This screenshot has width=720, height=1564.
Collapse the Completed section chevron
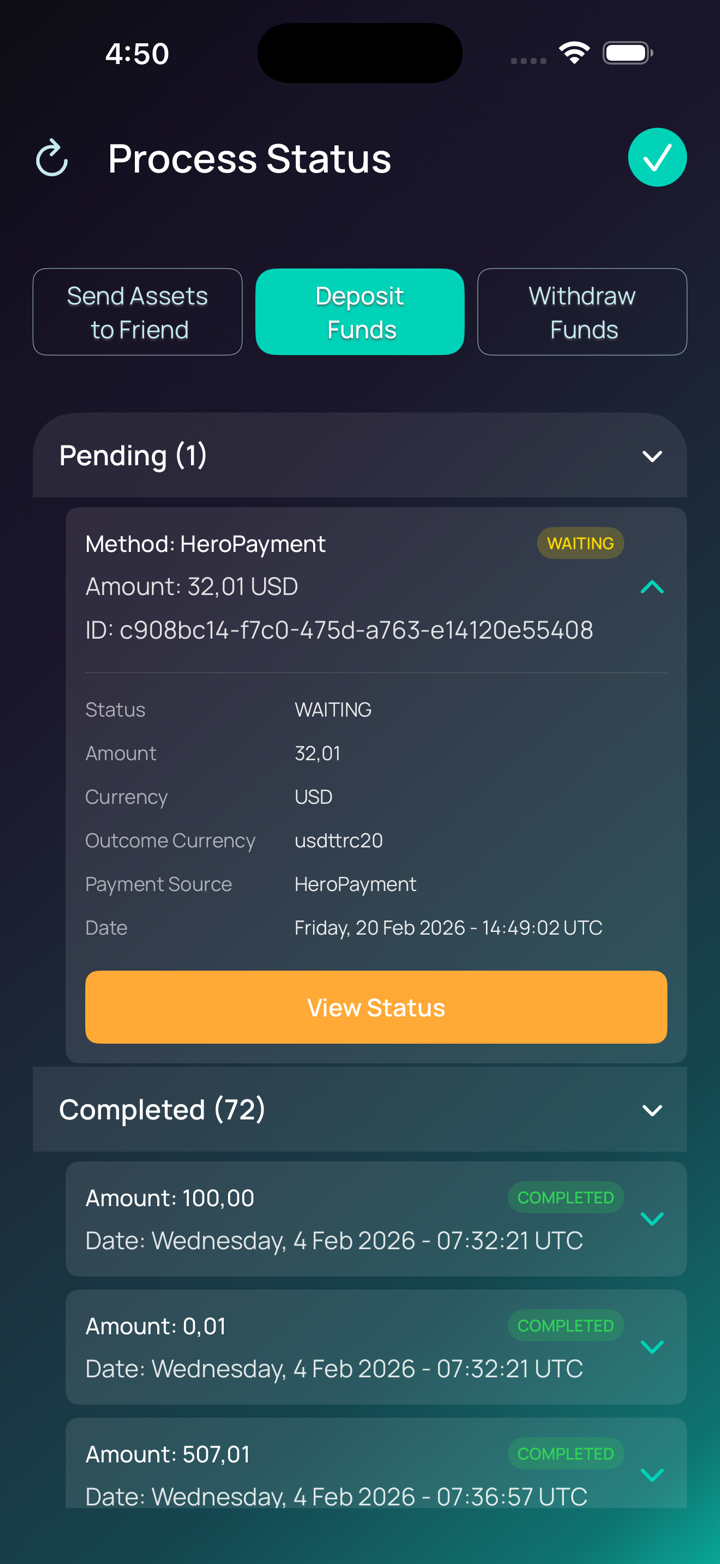pos(652,1110)
